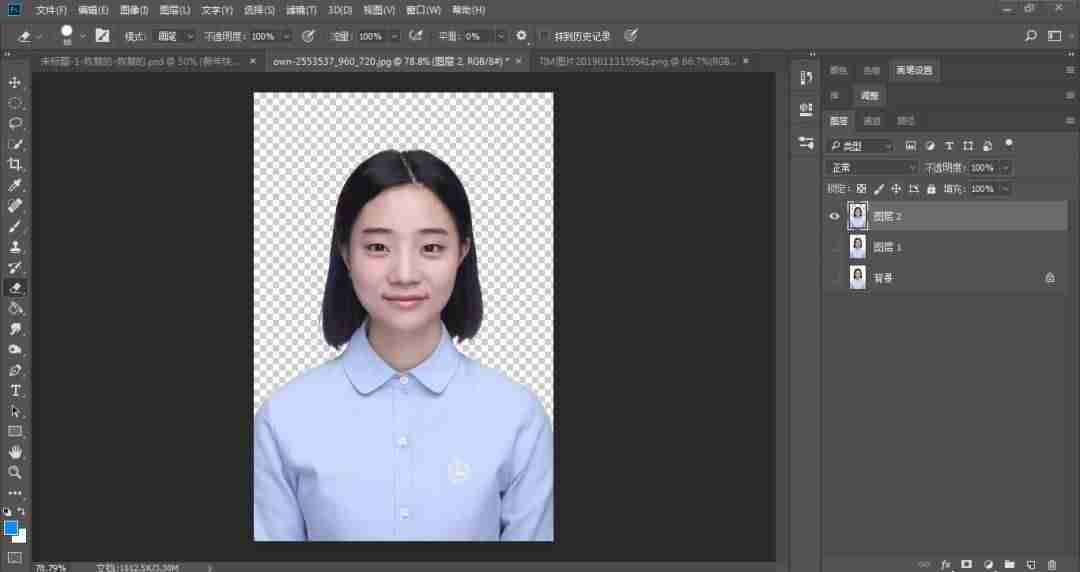Screen dimensions: 1080x572
Task: Open Properties panel icon in collapsed dock
Action: coord(806,109)
